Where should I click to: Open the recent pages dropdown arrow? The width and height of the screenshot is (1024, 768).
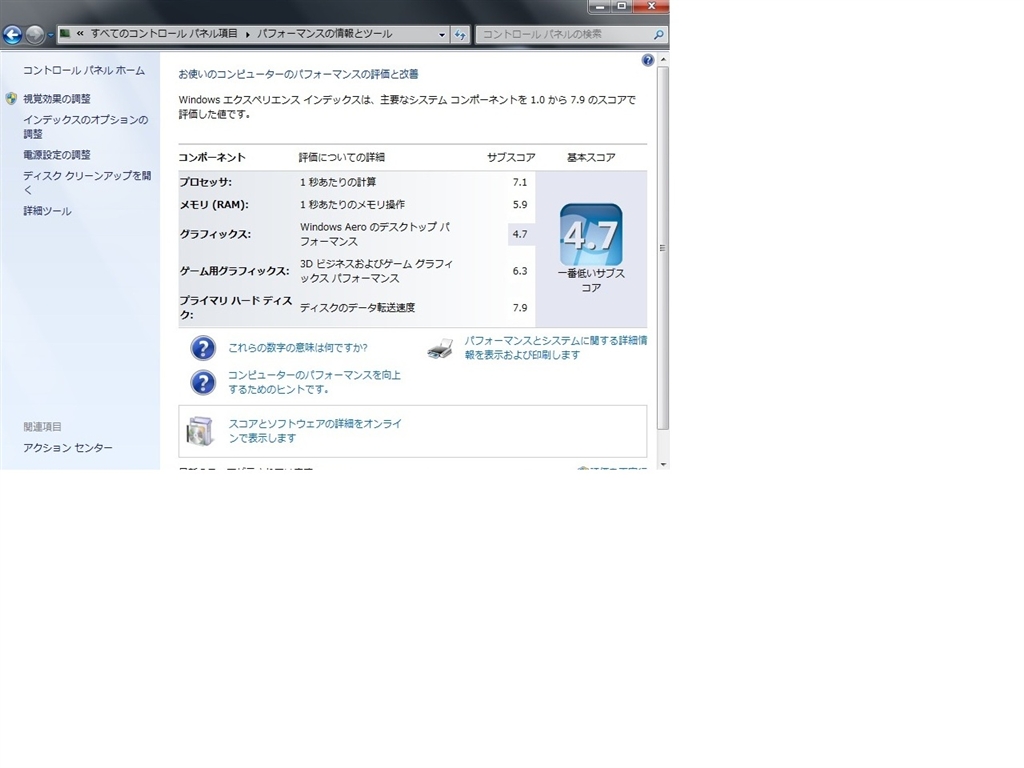pyautogui.click(x=51, y=35)
